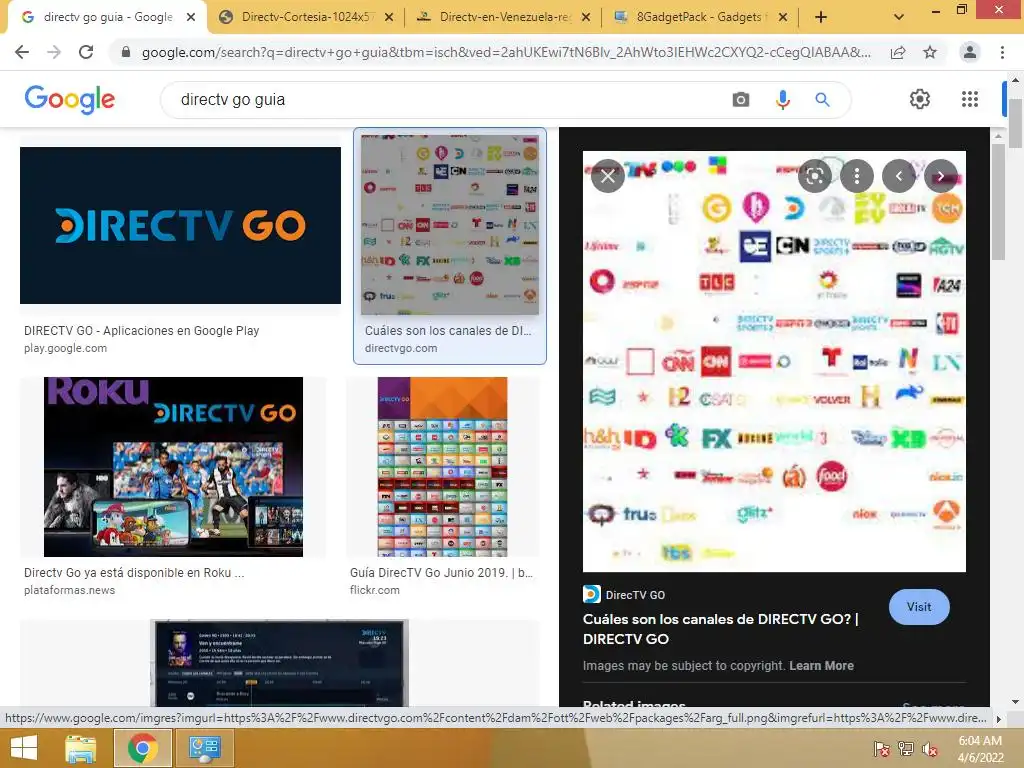
Task: Show previous image in preview
Action: [899, 176]
